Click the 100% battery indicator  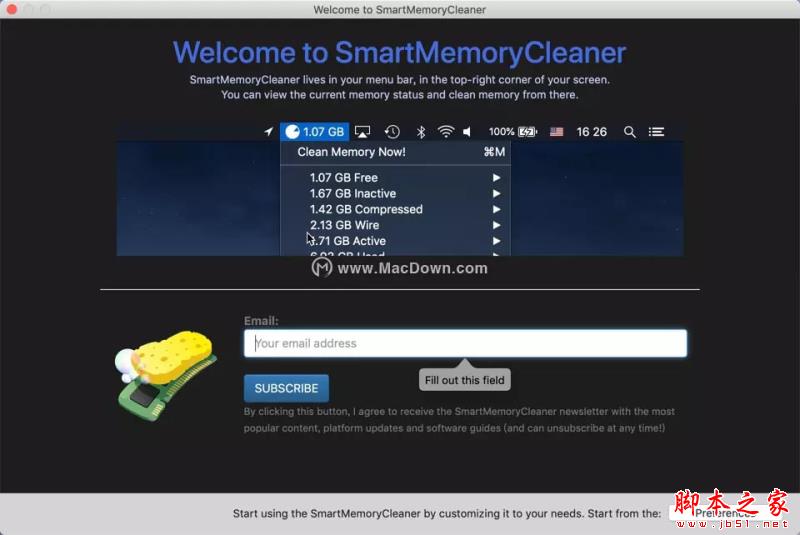[x=513, y=132]
